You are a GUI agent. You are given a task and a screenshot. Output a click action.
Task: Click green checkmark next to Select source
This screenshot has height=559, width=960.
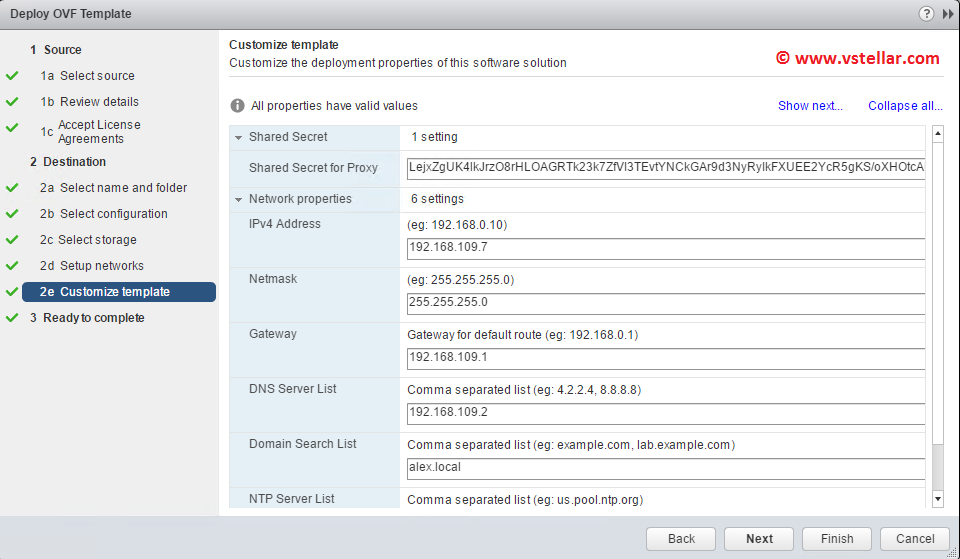coord(12,76)
